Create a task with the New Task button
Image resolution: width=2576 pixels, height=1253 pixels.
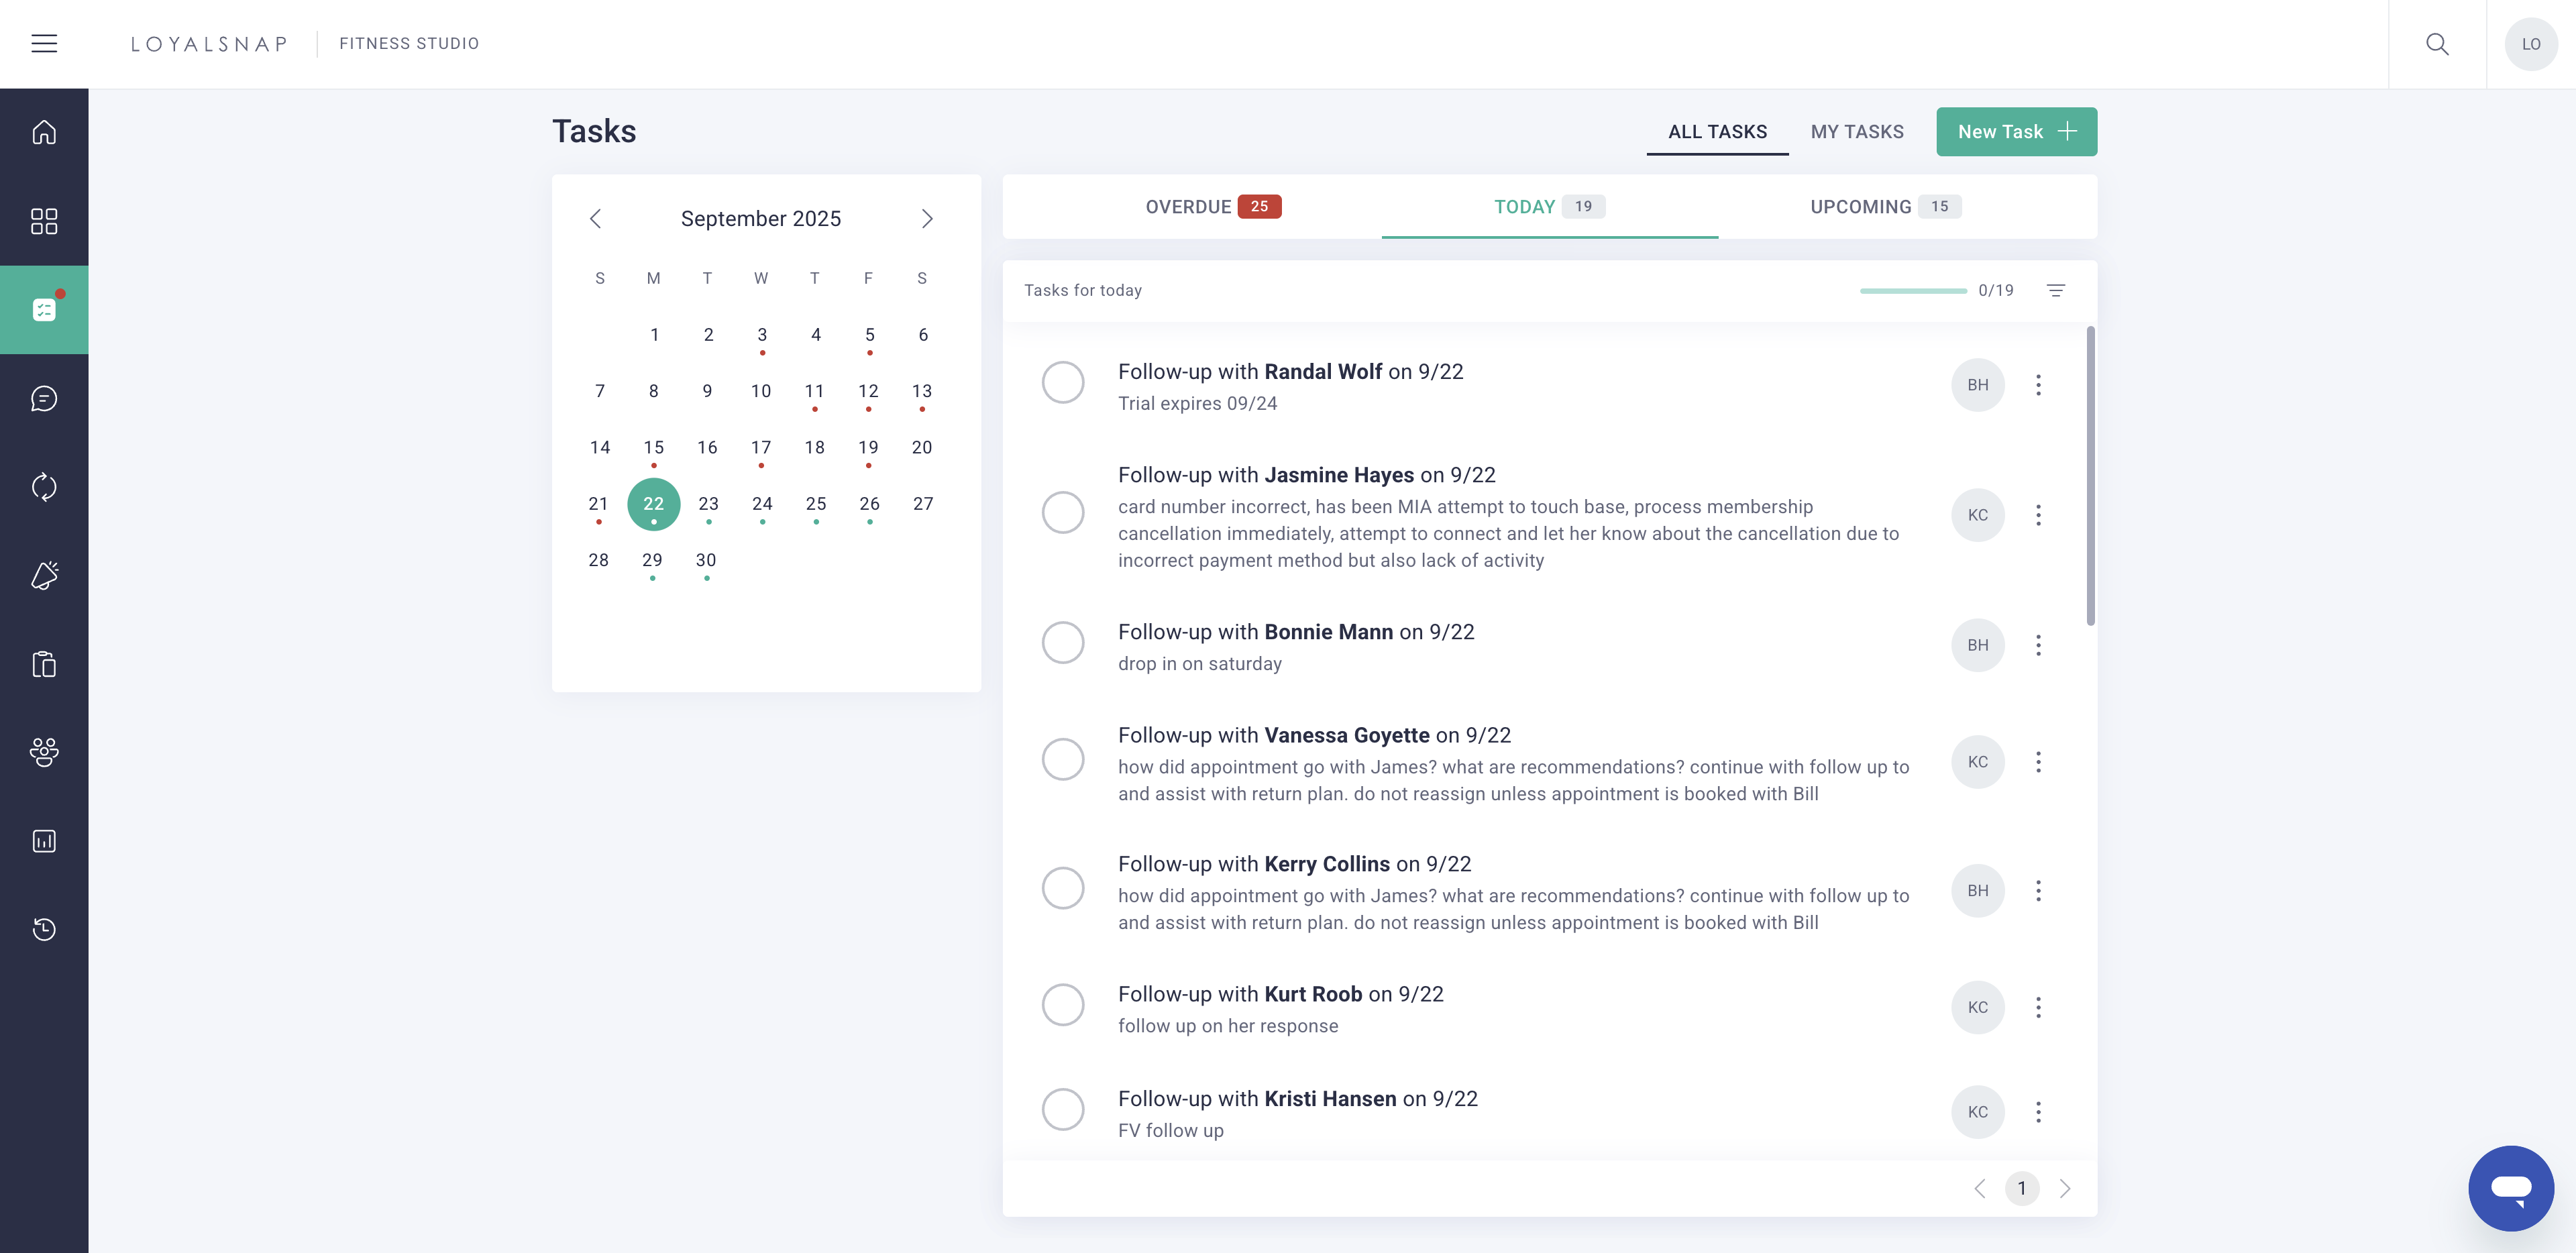click(2016, 131)
